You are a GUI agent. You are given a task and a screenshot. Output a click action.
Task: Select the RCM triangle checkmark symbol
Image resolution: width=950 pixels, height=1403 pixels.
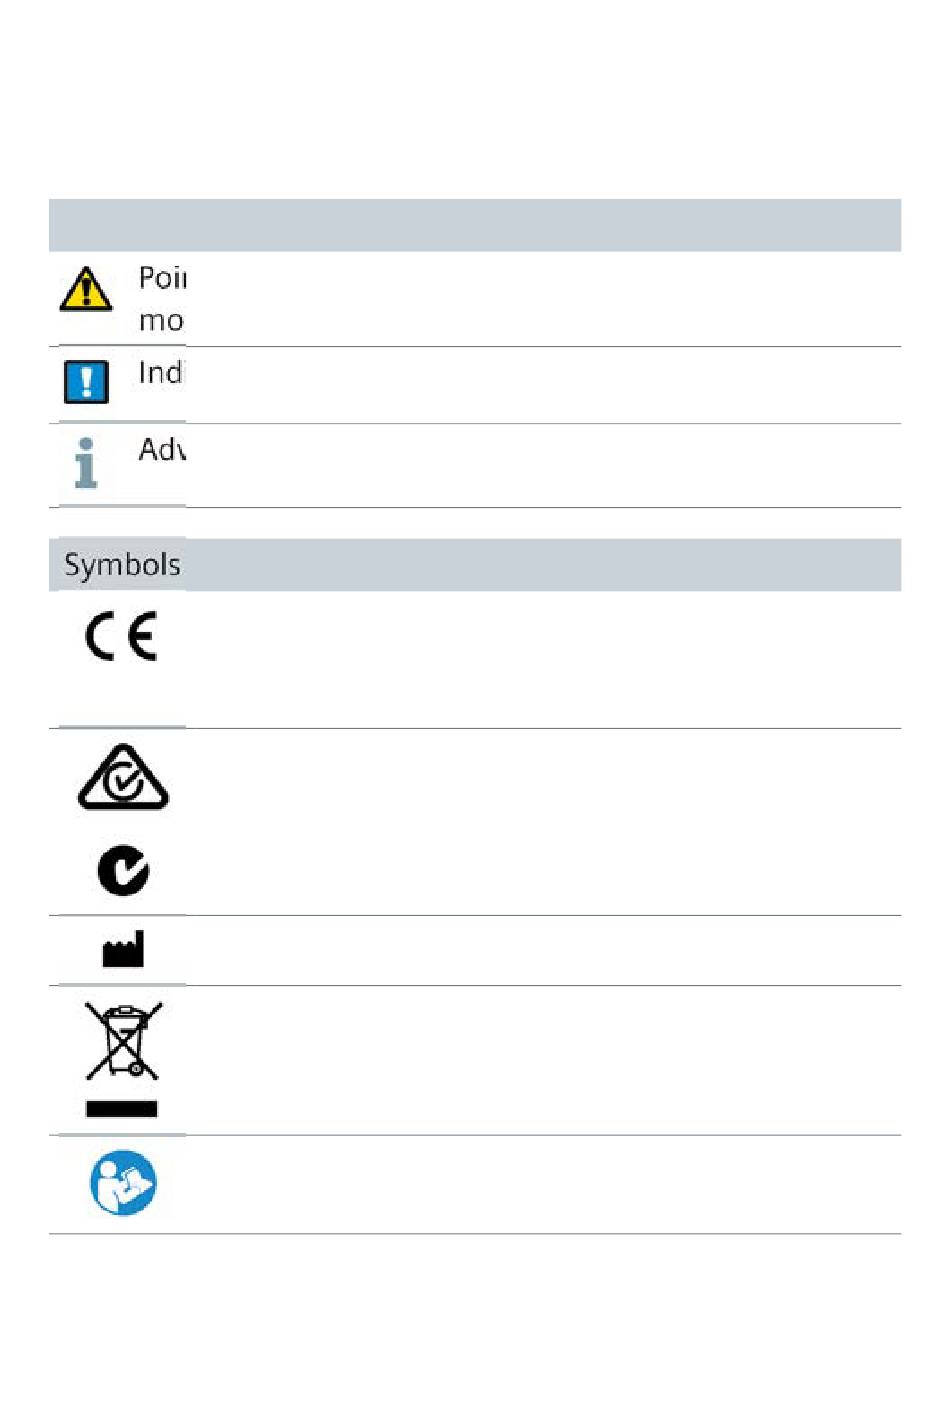coord(123,777)
